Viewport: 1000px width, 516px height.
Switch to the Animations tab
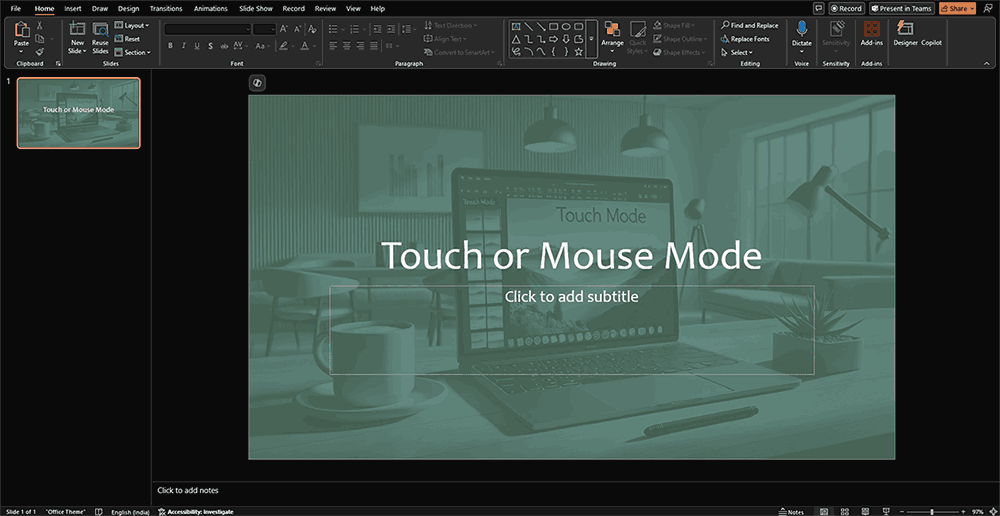(210, 8)
